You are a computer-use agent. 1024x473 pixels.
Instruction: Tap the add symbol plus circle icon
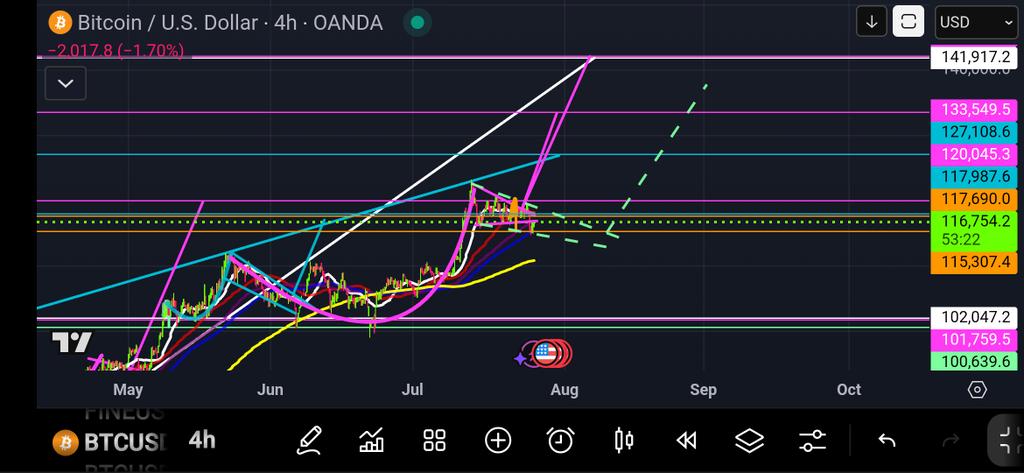(498, 440)
